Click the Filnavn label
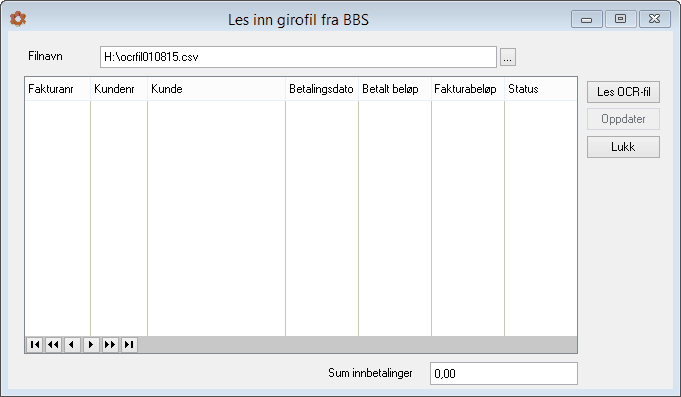Viewport: 681px width, 397px height. [x=45, y=56]
